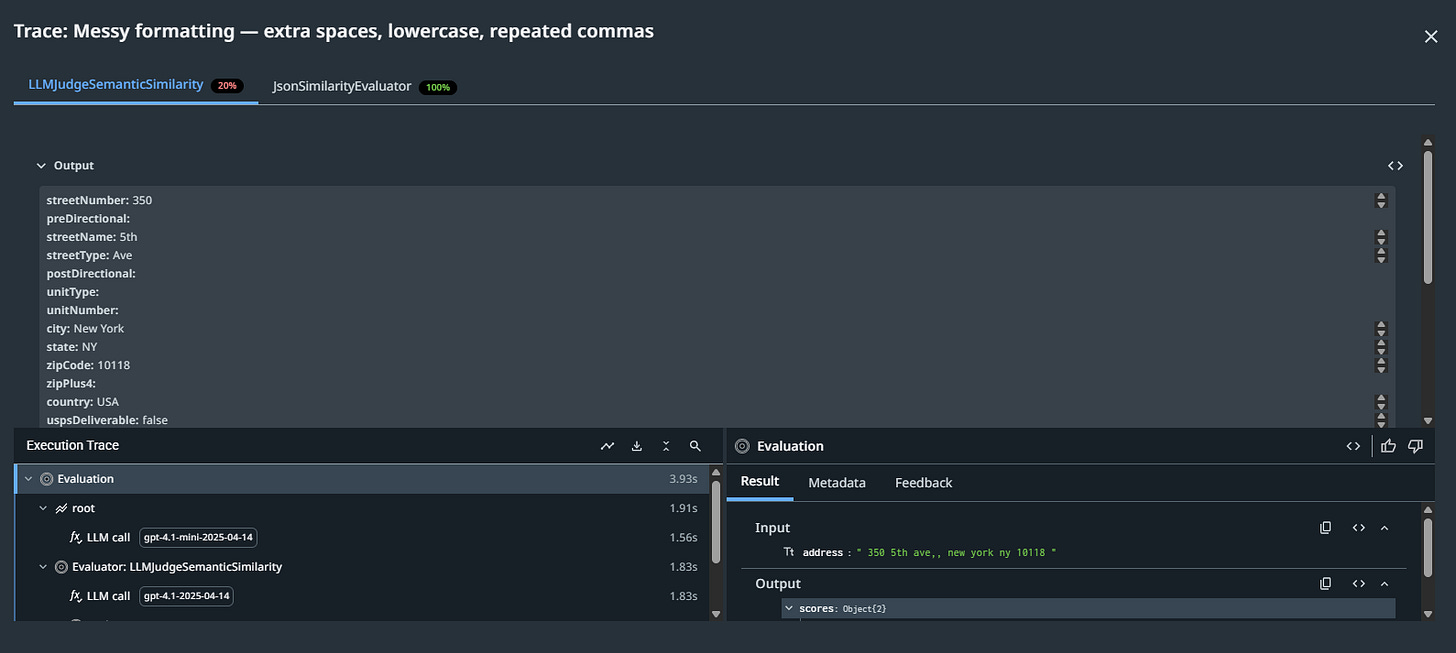The image size is (1456, 653).
Task: Open the Metadata tab
Action: click(x=837, y=483)
